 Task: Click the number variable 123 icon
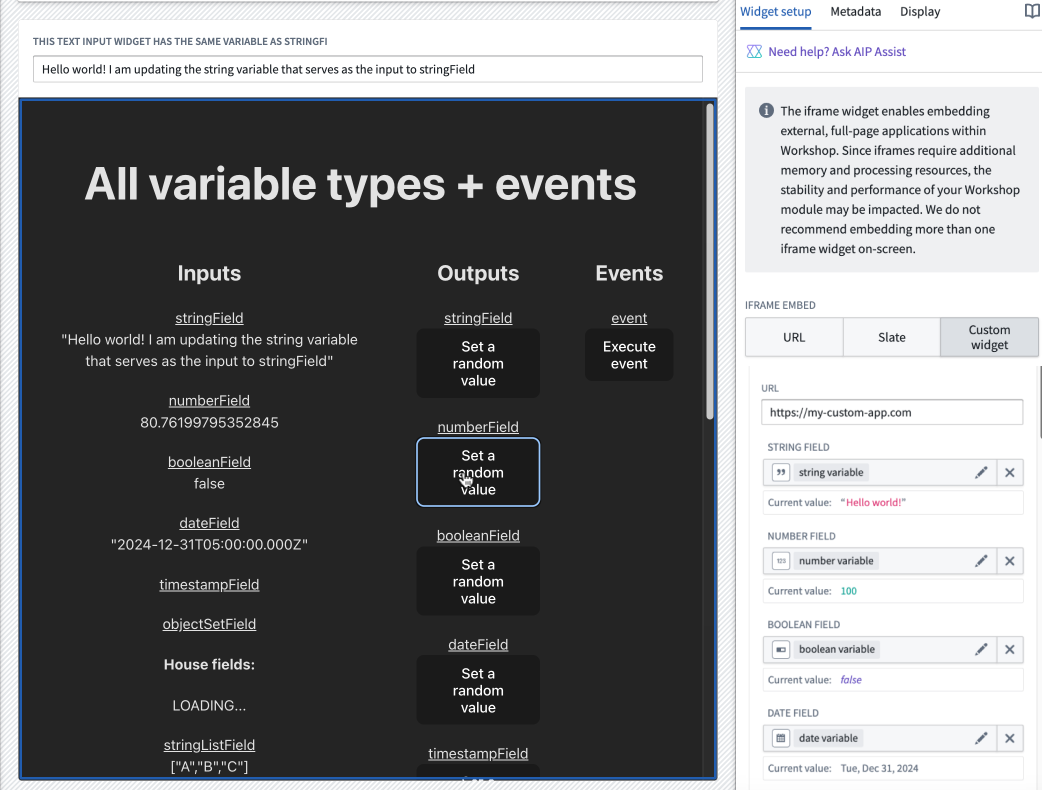(x=780, y=561)
